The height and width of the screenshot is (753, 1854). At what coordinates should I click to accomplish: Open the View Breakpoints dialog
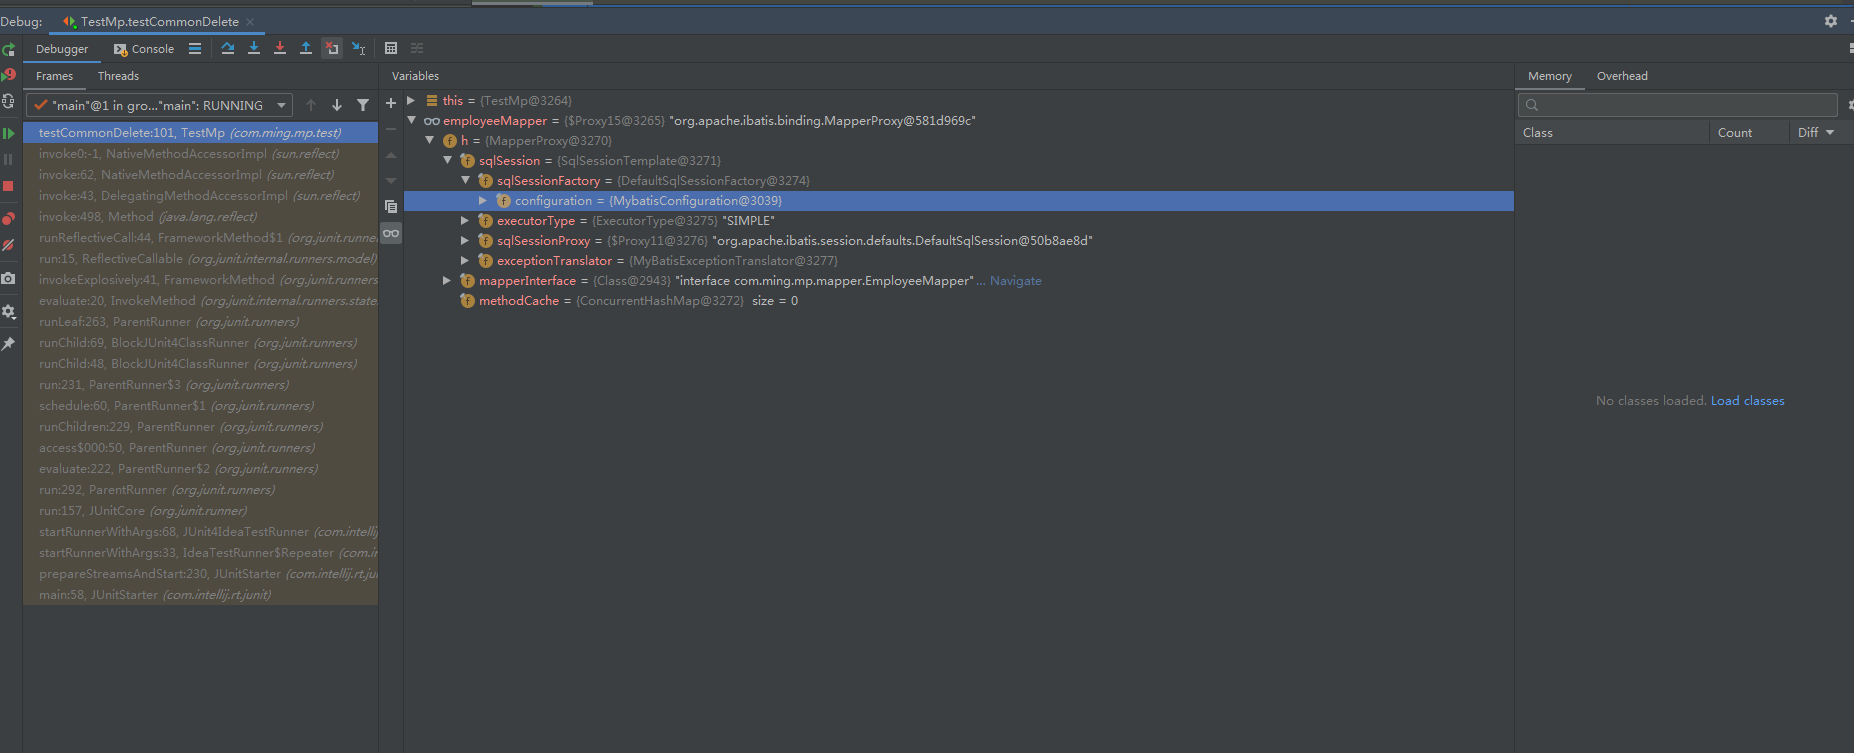coord(8,218)
